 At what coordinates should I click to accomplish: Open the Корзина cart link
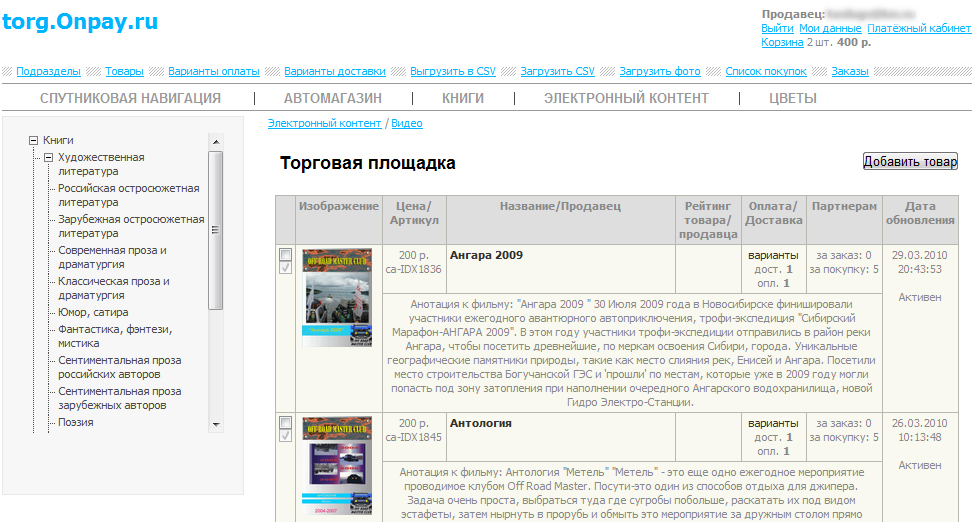782,42
